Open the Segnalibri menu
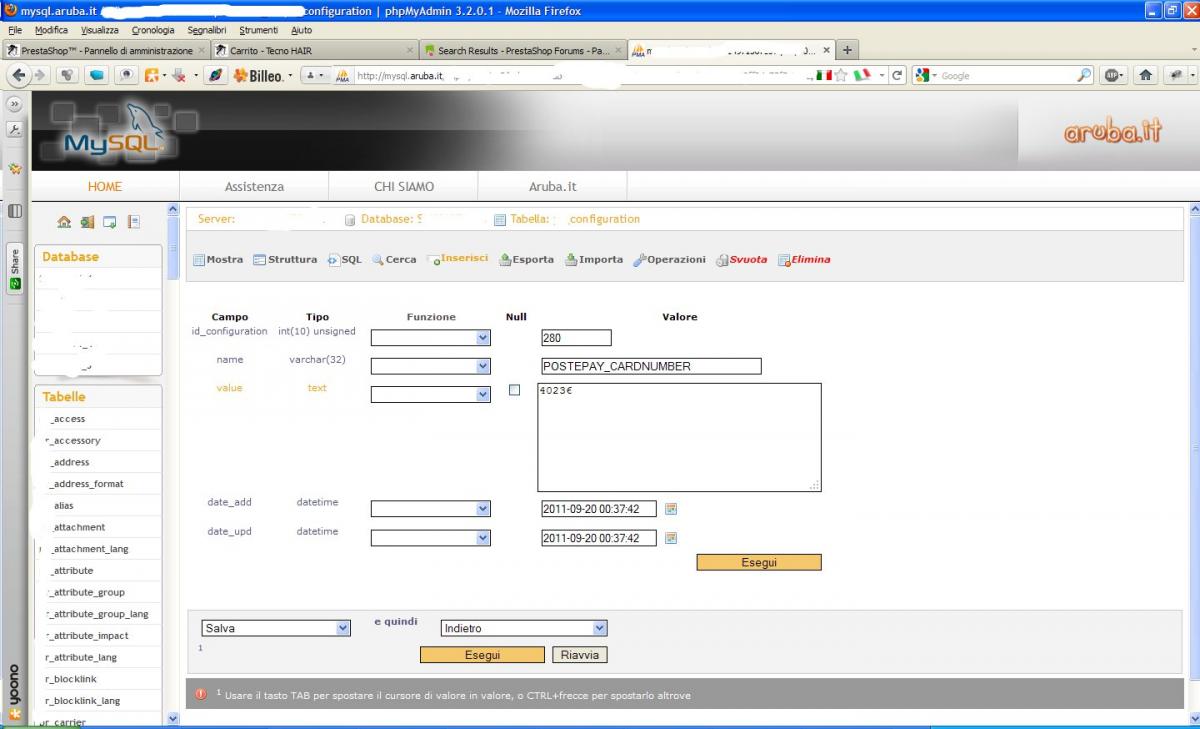 pyautogui.click(x=207, y=30)
